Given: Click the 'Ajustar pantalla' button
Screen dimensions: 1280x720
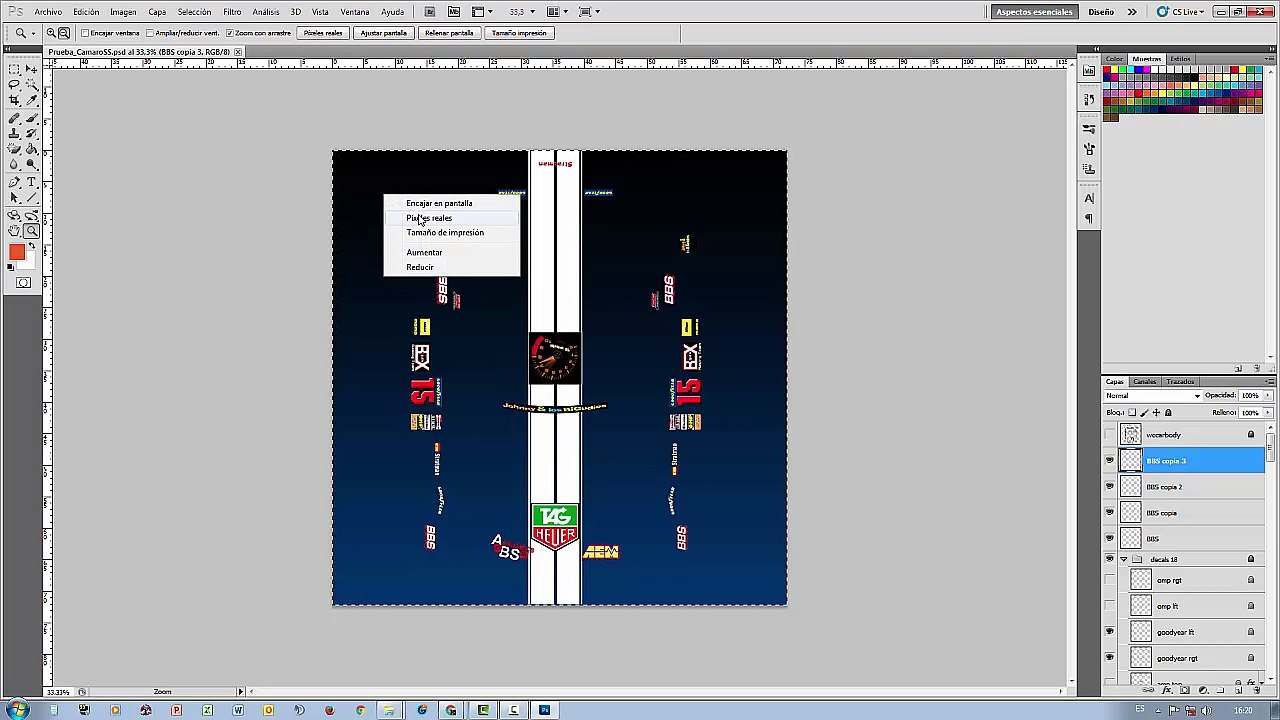Looking at the screenshot, I should pyautogui.click(x=383, y=33).
